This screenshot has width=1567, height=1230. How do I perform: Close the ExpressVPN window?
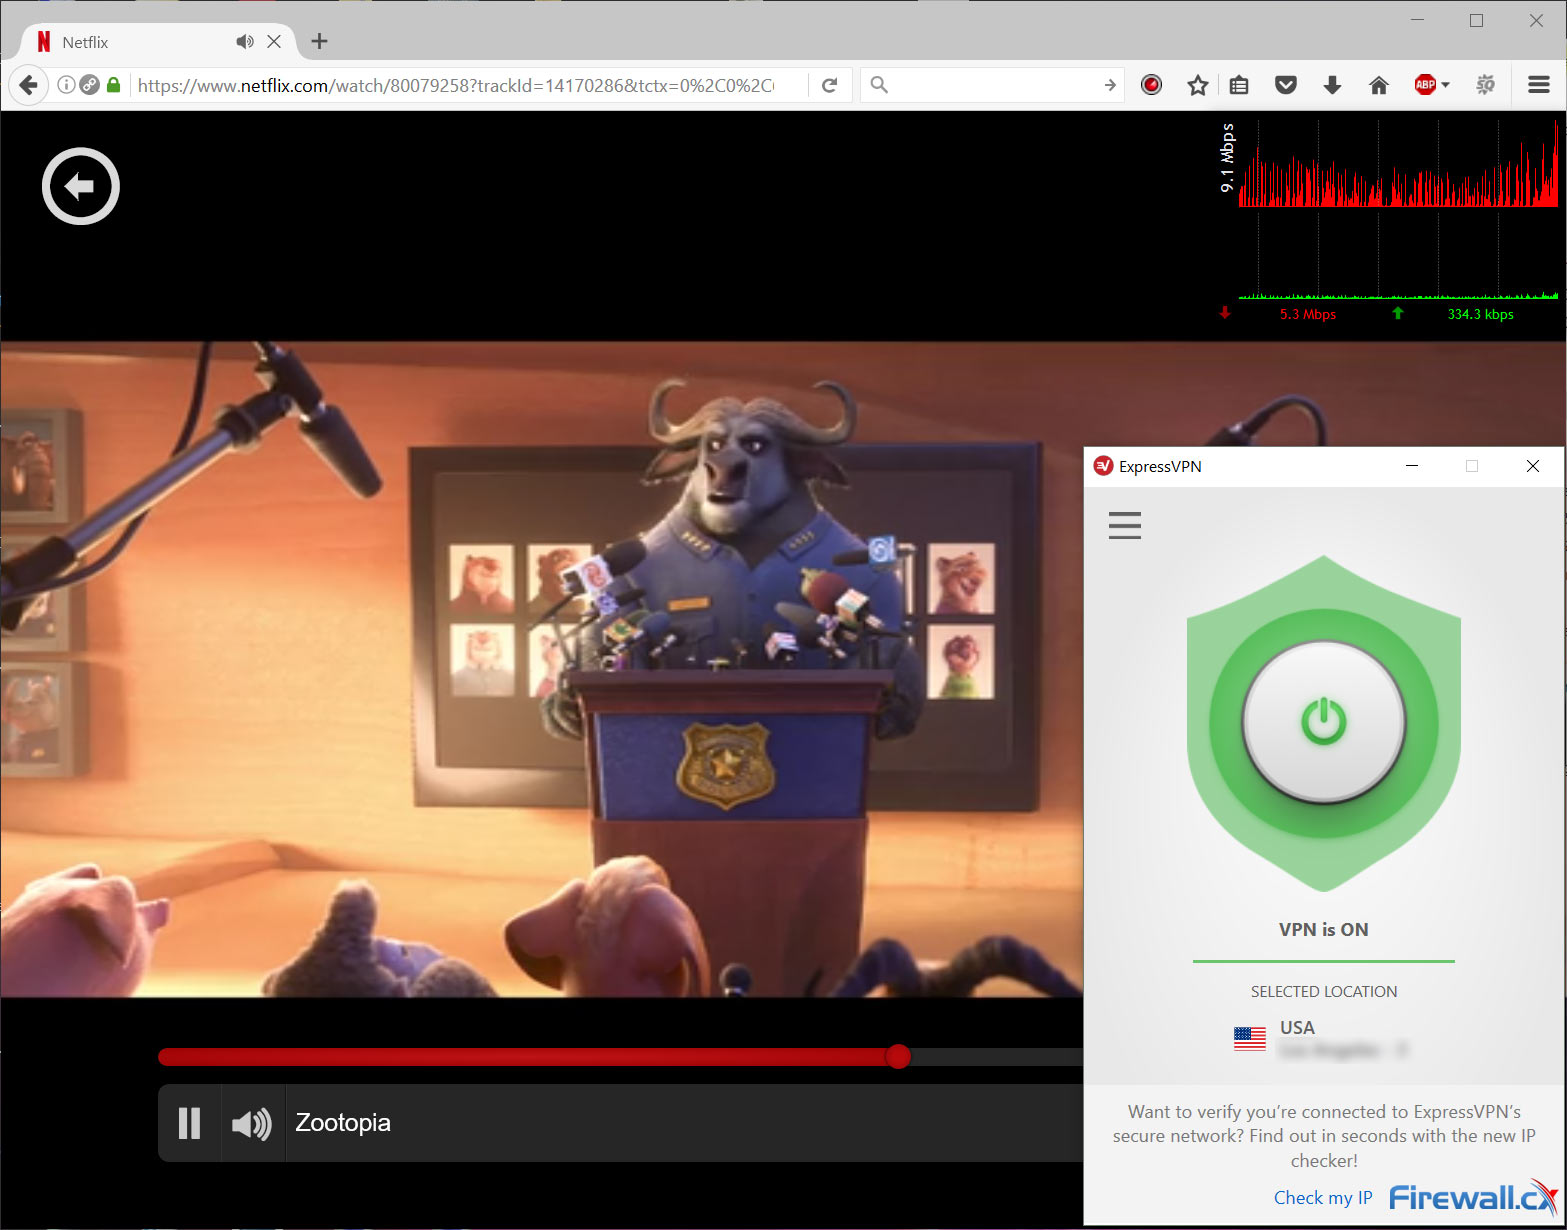pos(1532,466)
